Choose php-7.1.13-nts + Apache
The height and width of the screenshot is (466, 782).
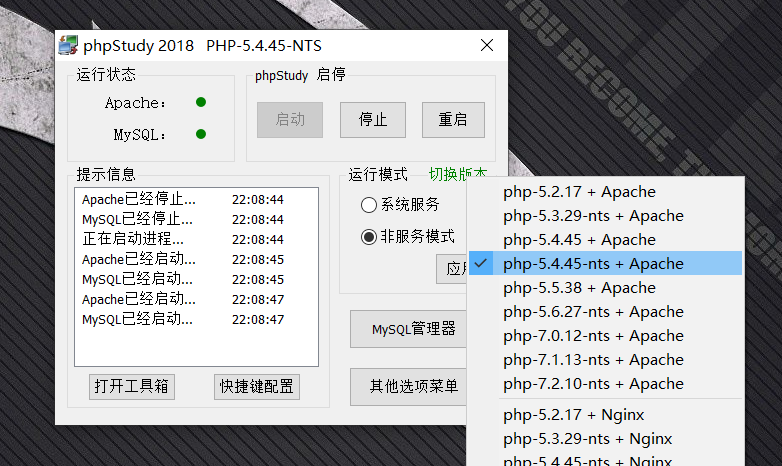(x=605, y=359)
